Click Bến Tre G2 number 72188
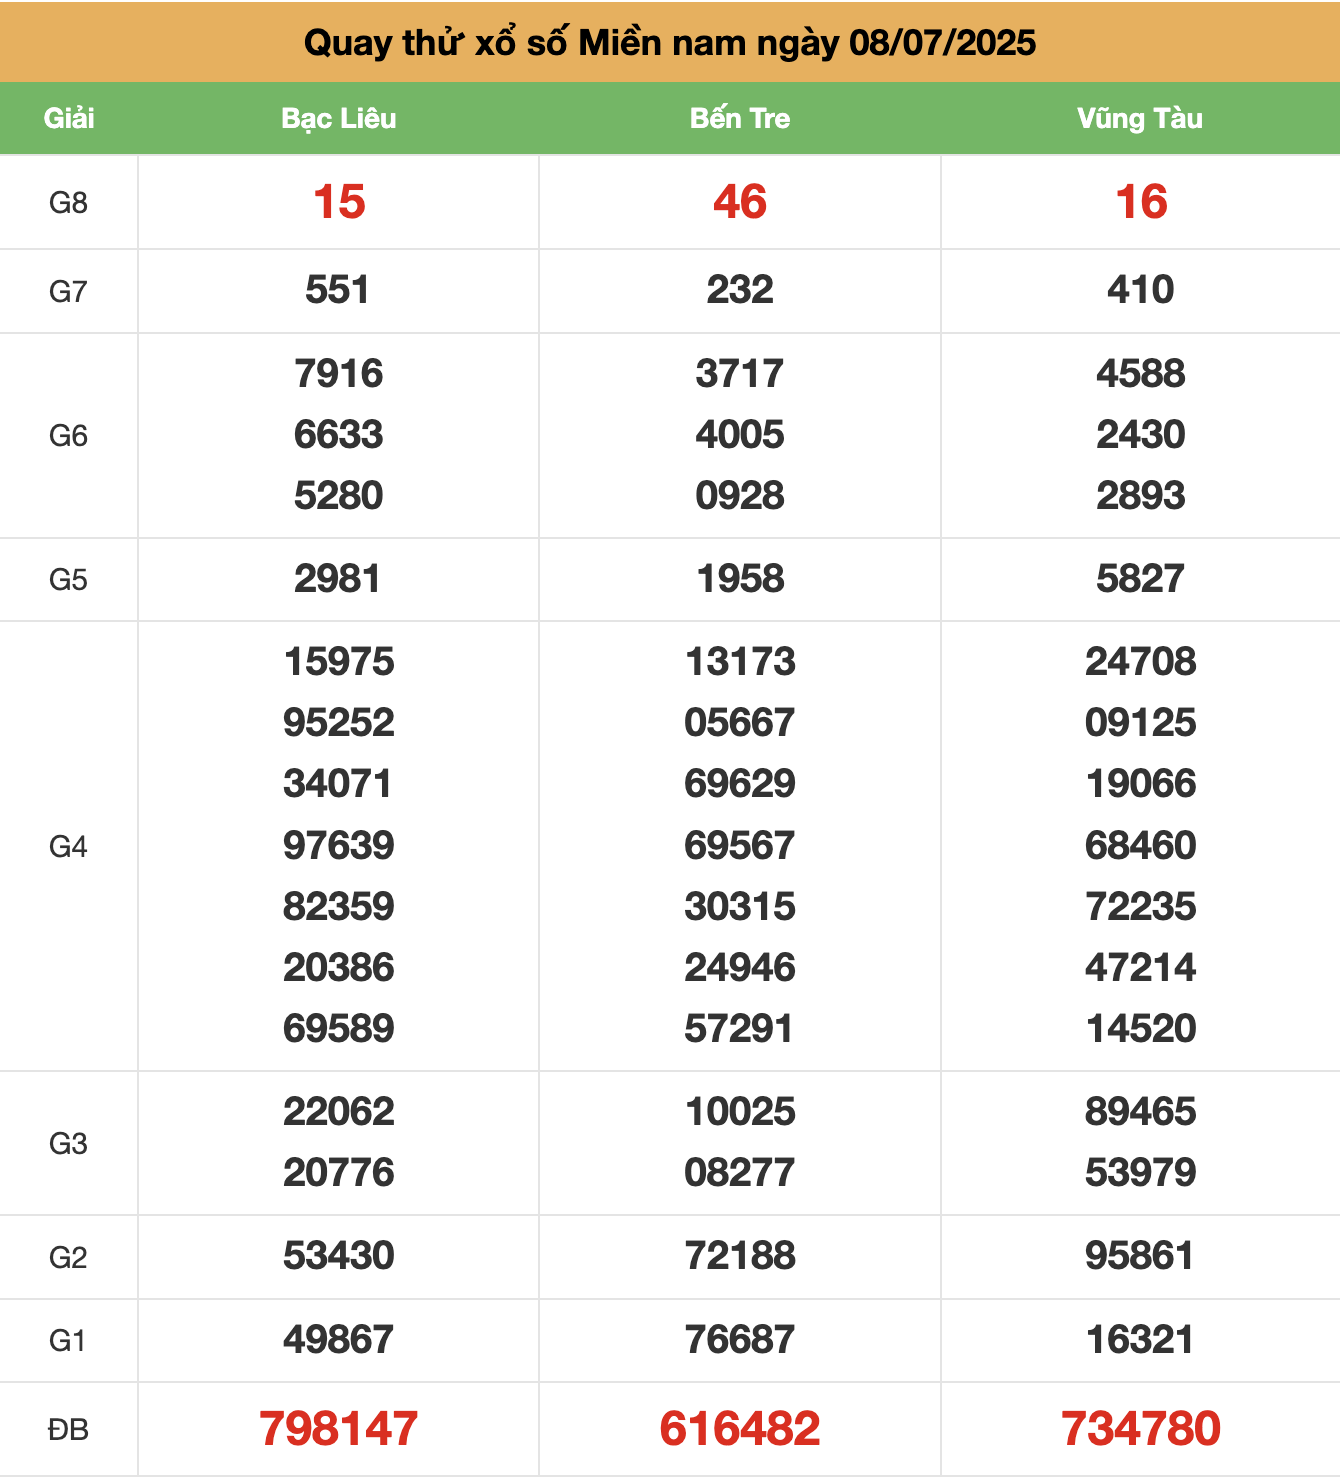 740,1256
